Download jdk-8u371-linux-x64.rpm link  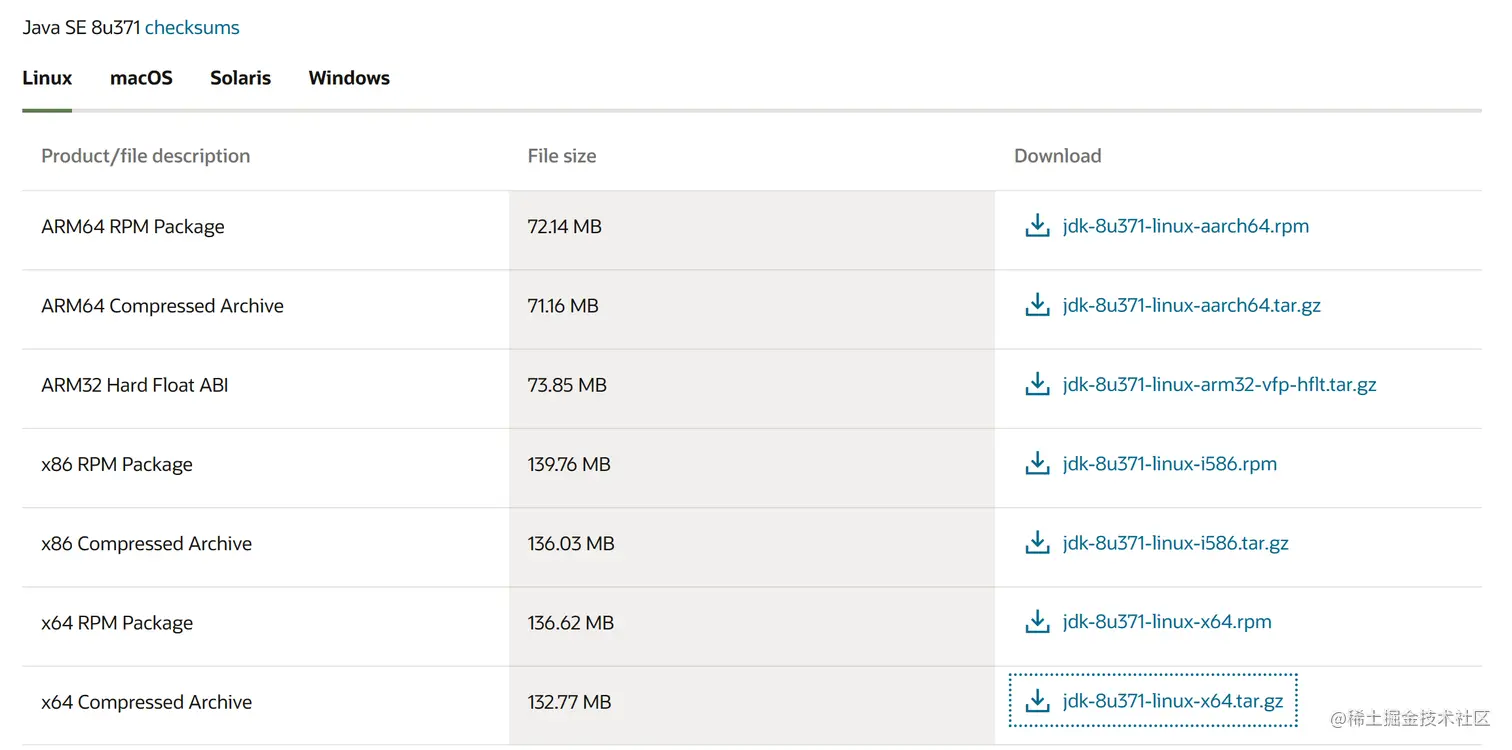(x=1167, y=622)
